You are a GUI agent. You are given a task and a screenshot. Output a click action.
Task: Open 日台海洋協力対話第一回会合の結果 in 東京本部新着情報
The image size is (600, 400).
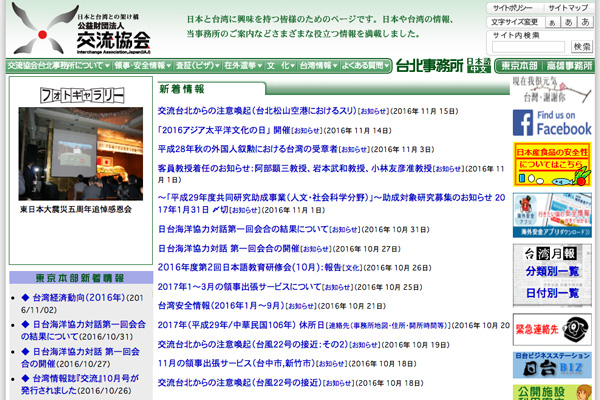click(x=83, y=330)
